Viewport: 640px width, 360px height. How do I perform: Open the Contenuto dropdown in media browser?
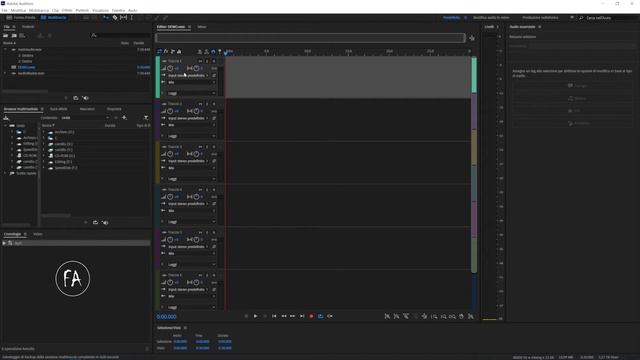point(85,118)
